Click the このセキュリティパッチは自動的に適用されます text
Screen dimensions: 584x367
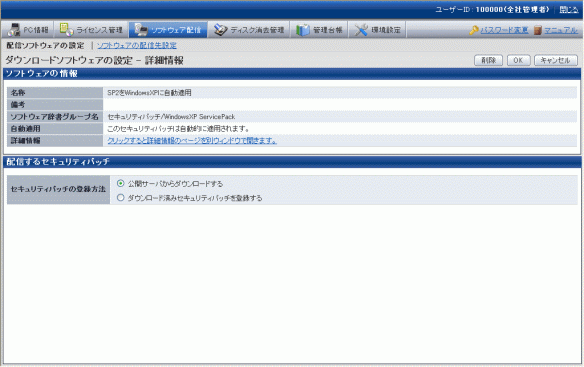178,129
